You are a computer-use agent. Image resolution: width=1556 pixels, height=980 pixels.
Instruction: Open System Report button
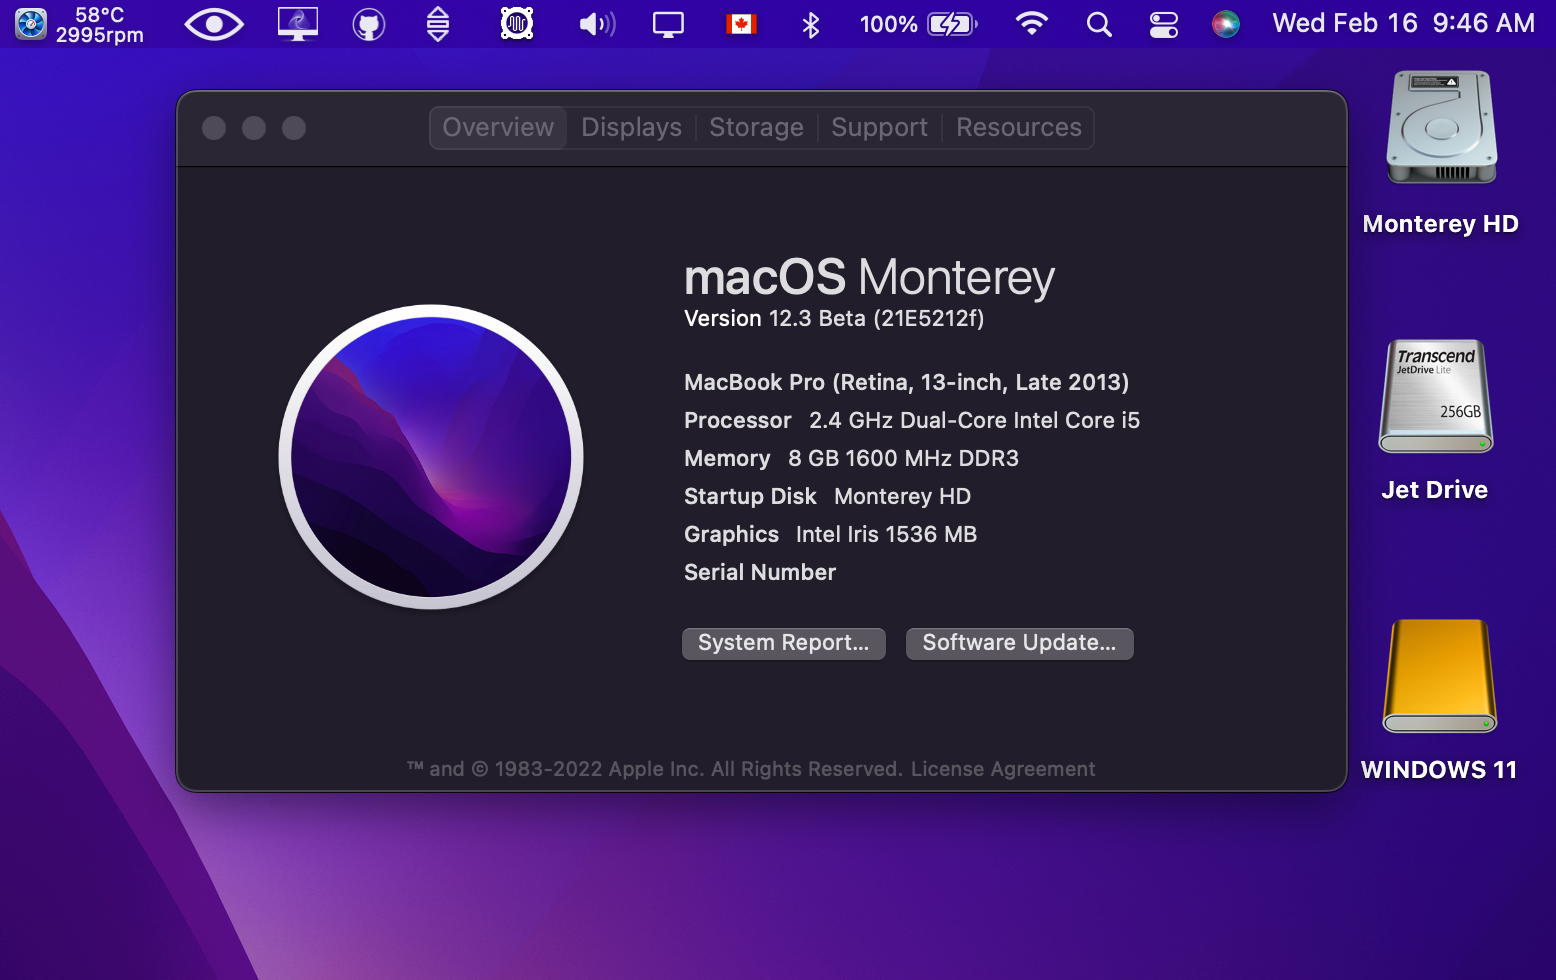(x=784, y=643)
